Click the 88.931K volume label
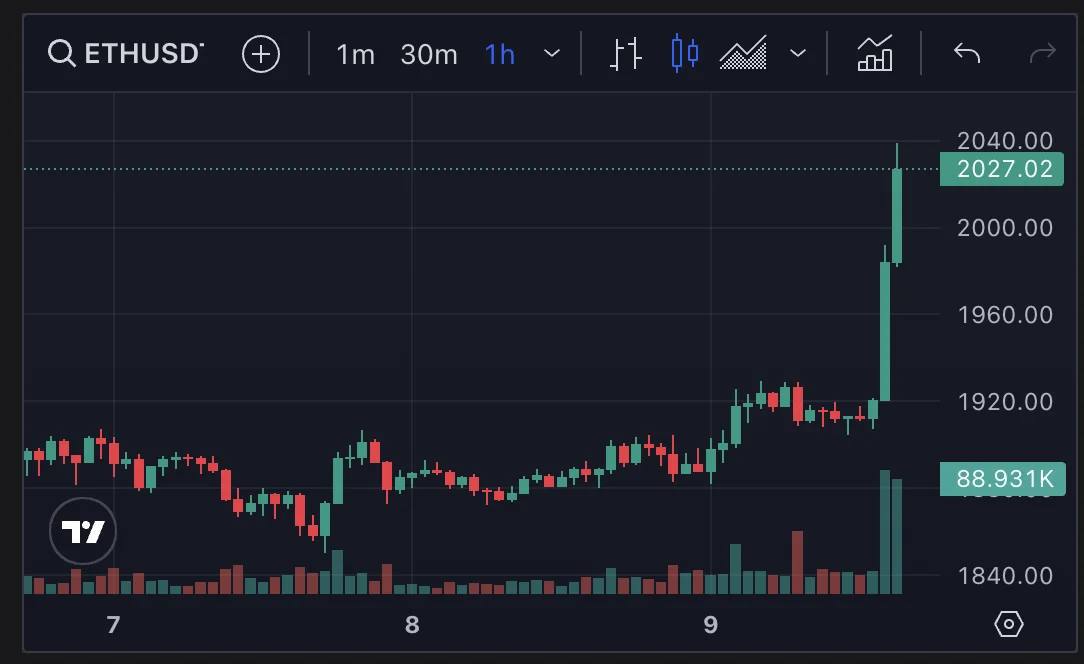Screen dimensions: 1084x664 tap(1004, 479)
